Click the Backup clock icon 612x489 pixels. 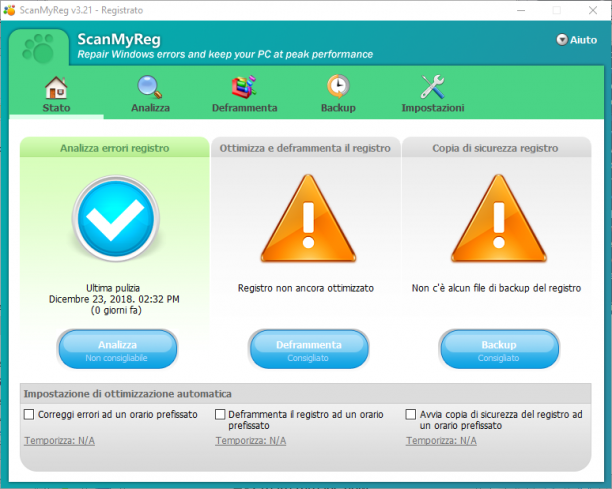[338, 86]
